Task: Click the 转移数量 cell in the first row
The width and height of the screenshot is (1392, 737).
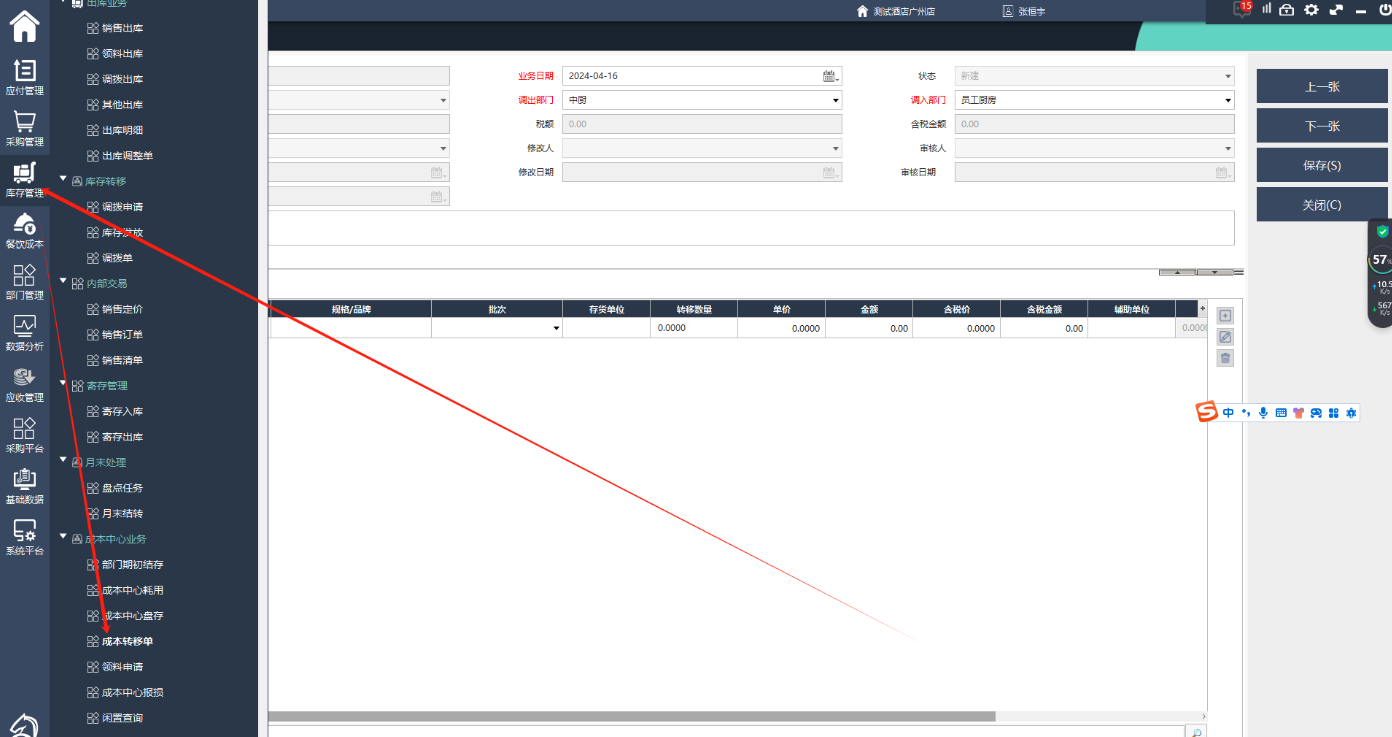Action: (x=693, y=328)
